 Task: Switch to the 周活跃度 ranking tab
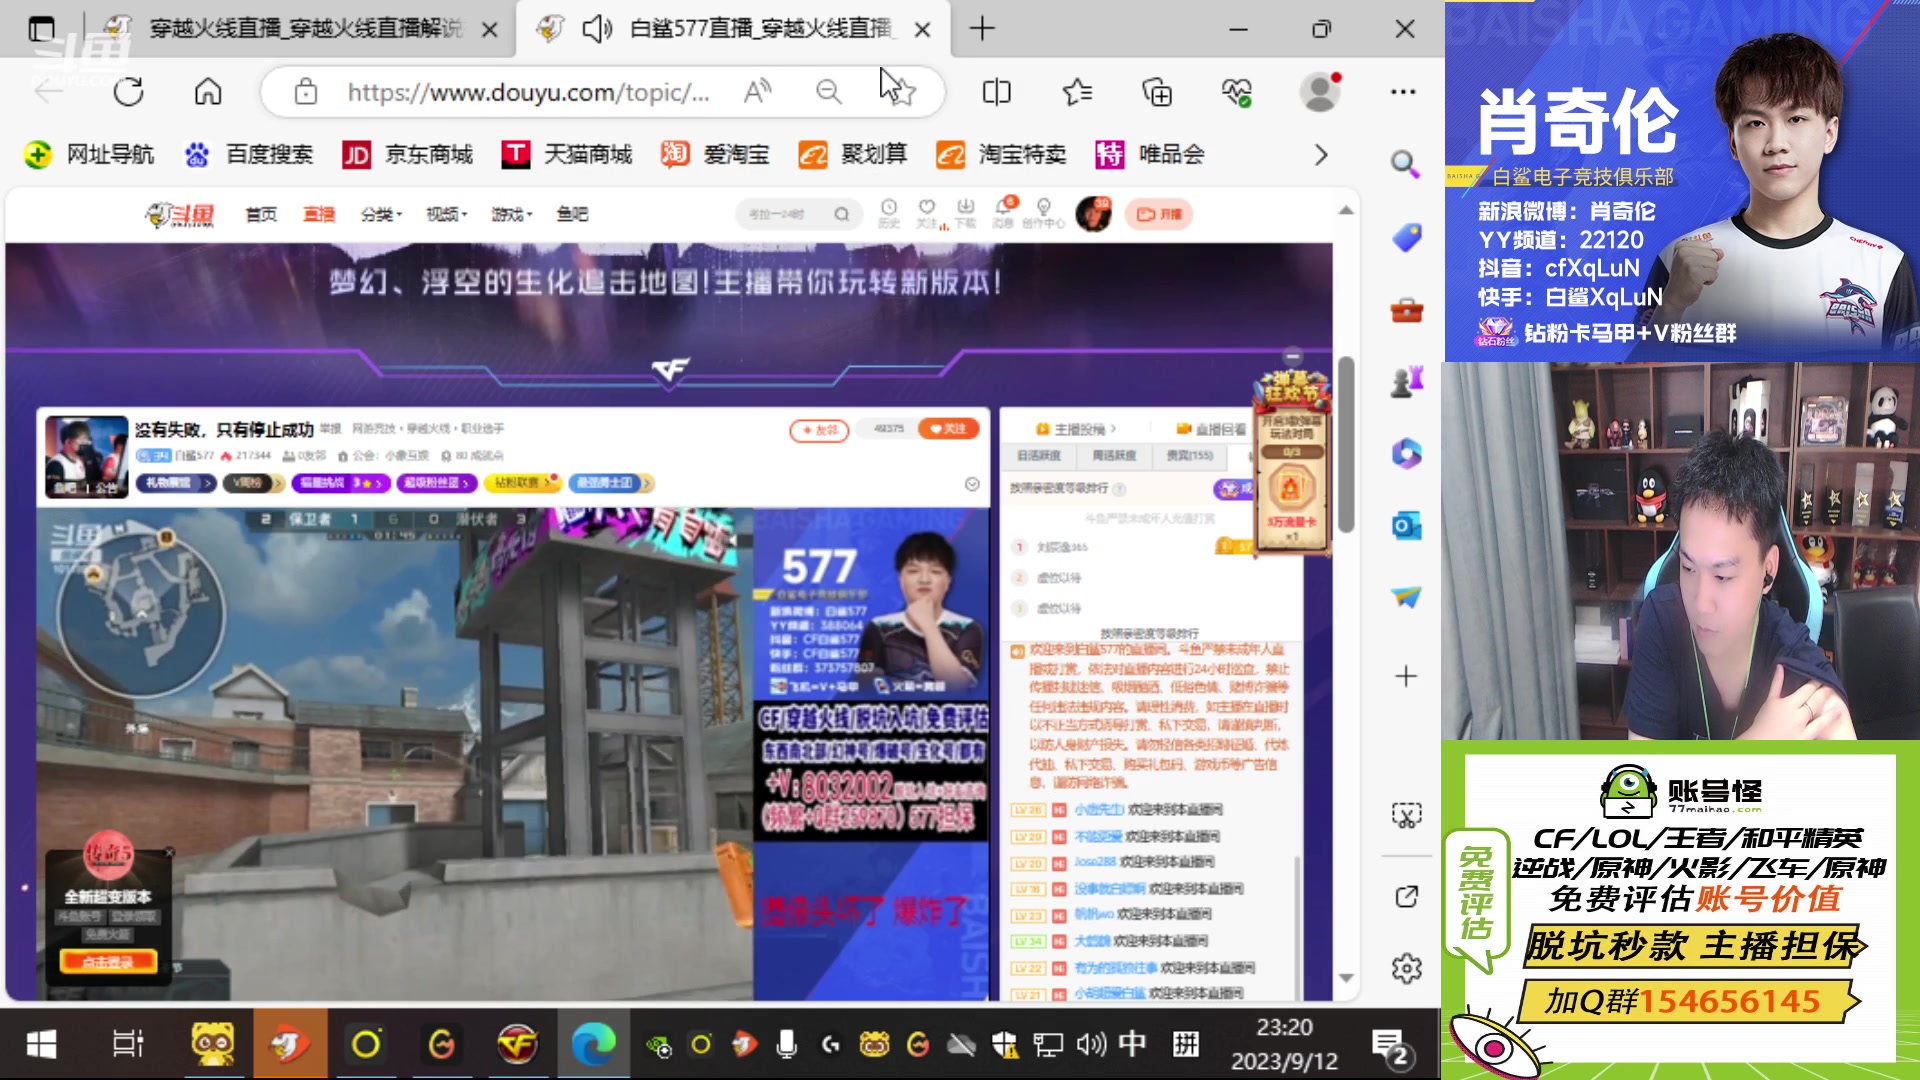[x=1114, y=455]
